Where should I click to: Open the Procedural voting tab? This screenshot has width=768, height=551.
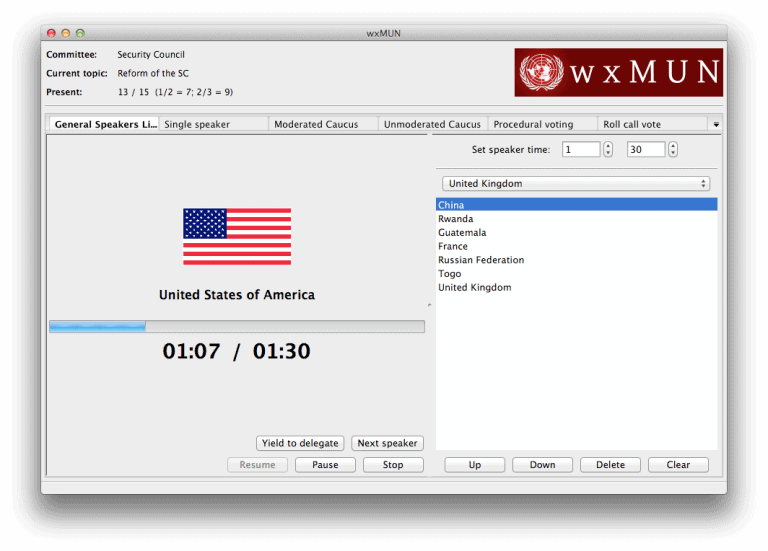[542, 124]
